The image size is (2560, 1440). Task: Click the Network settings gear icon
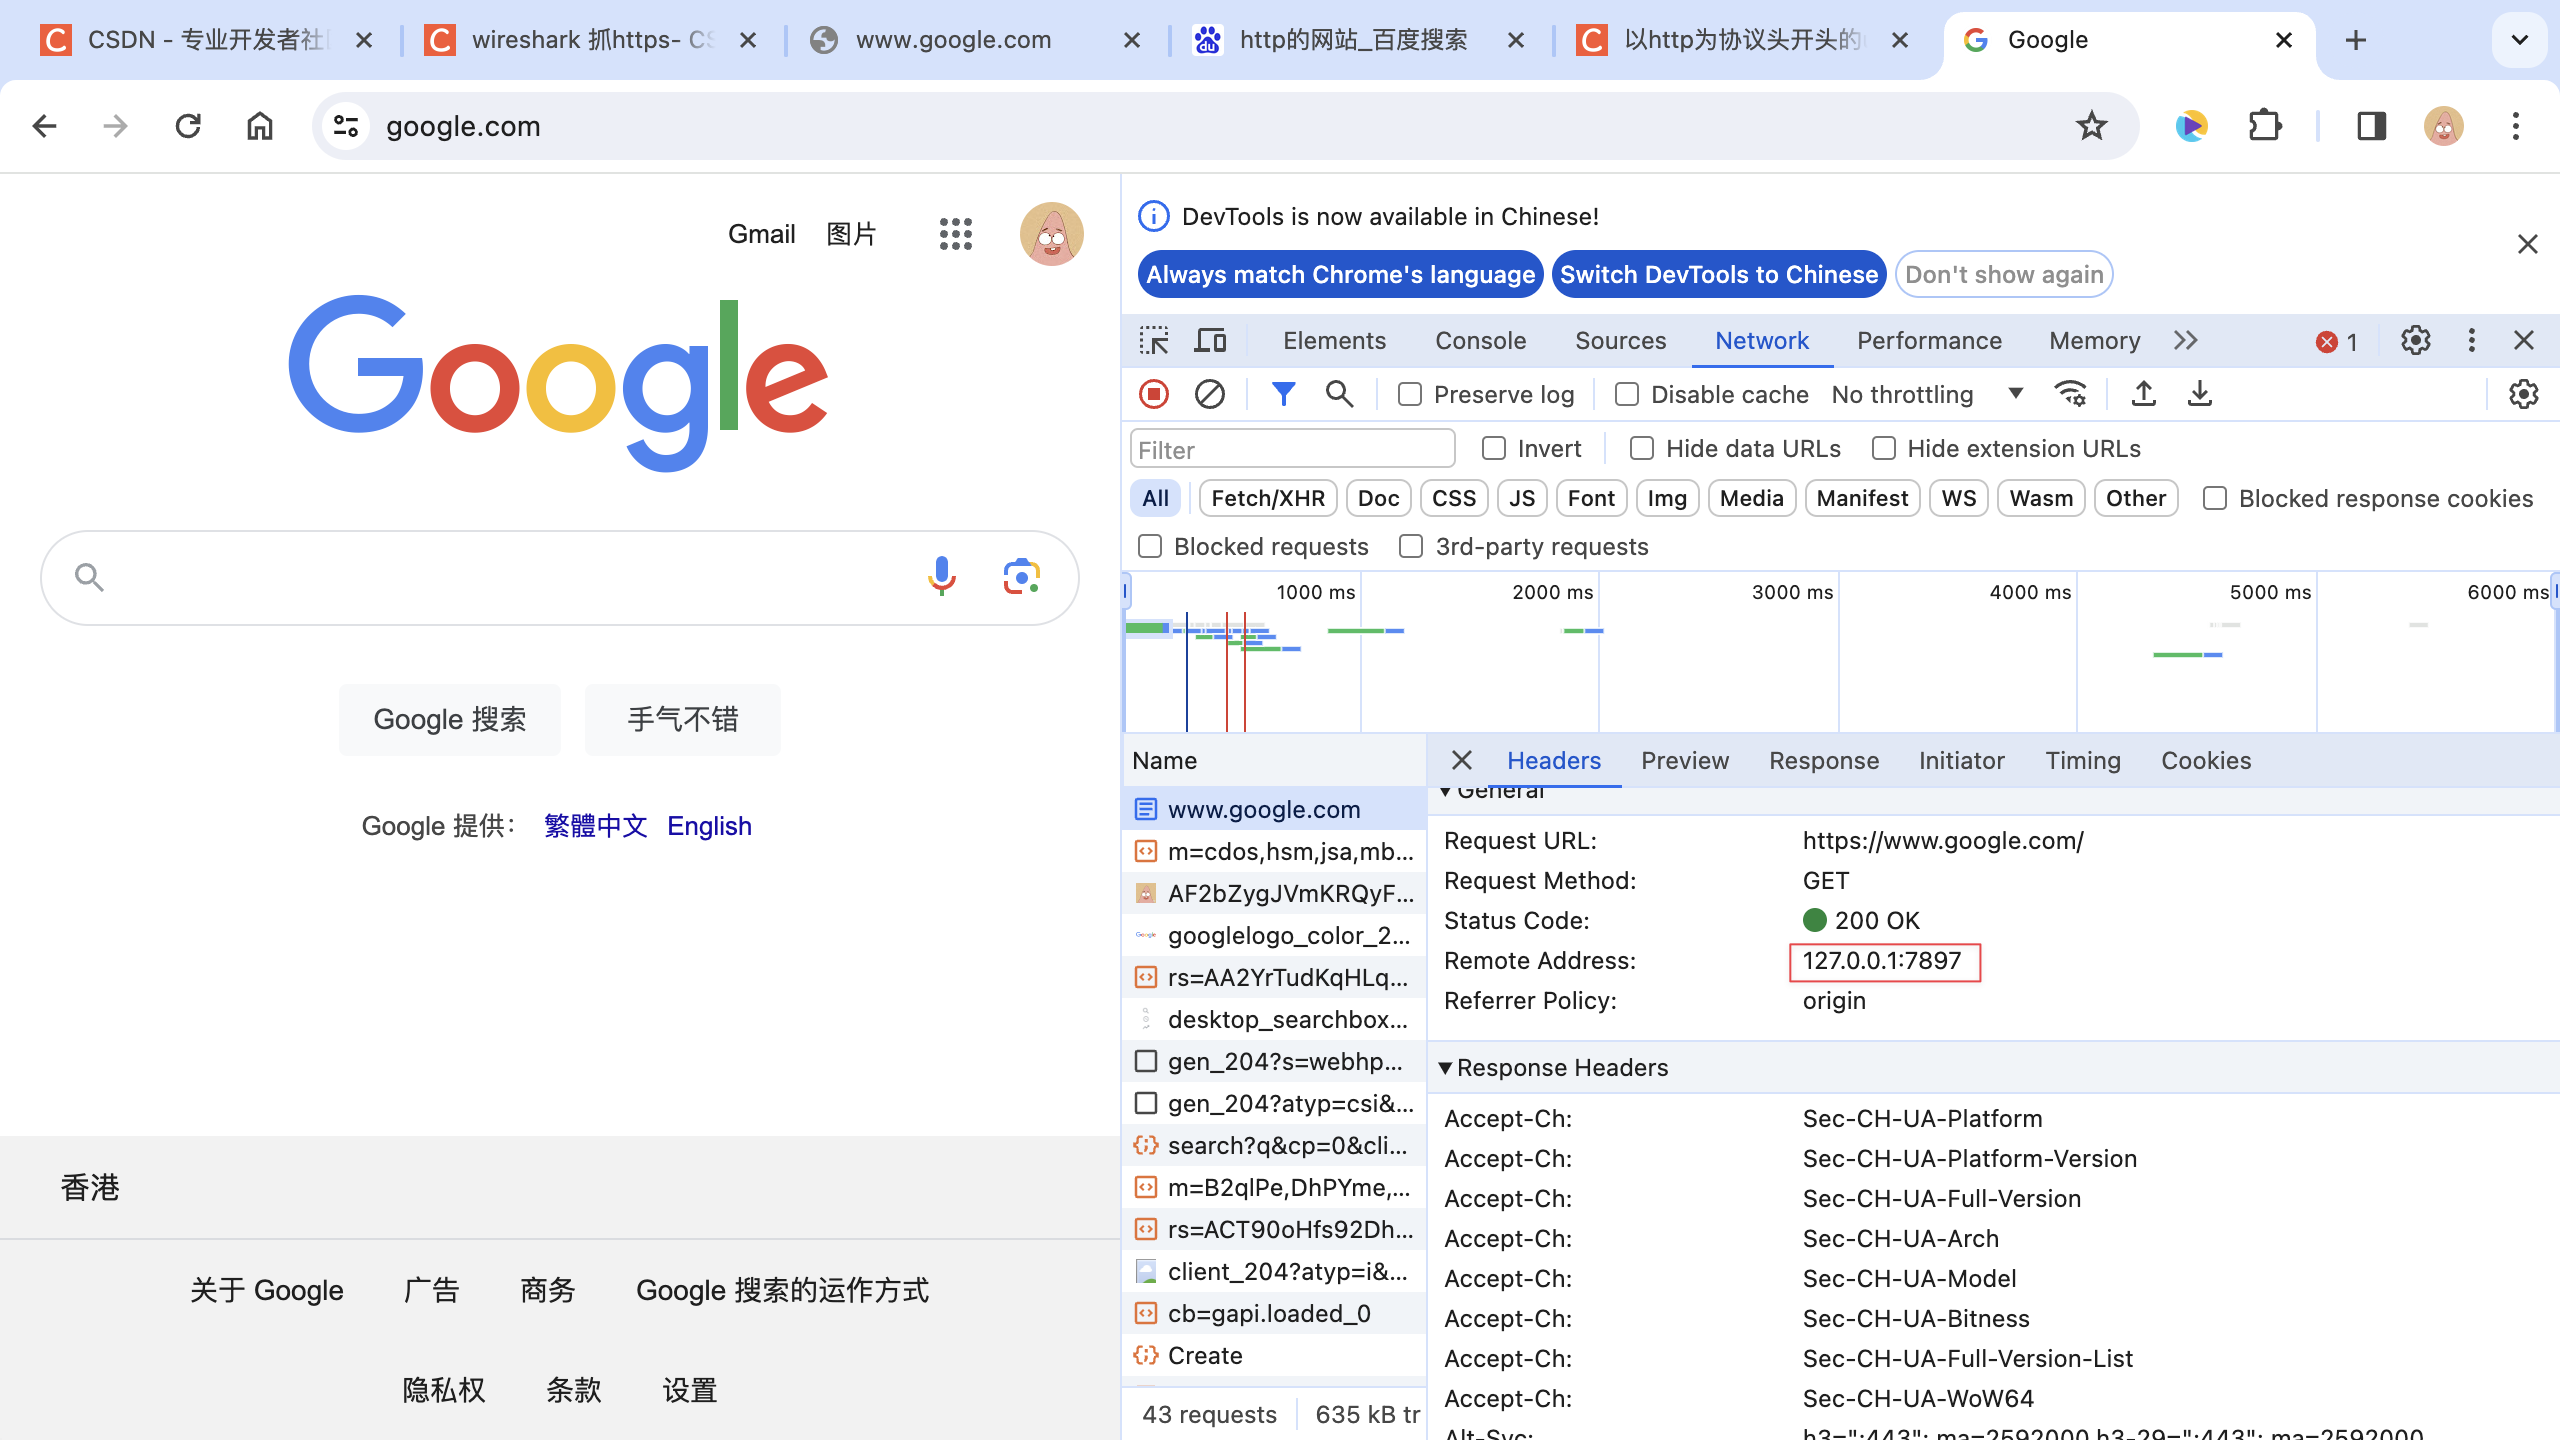(x=2525, y=394)
